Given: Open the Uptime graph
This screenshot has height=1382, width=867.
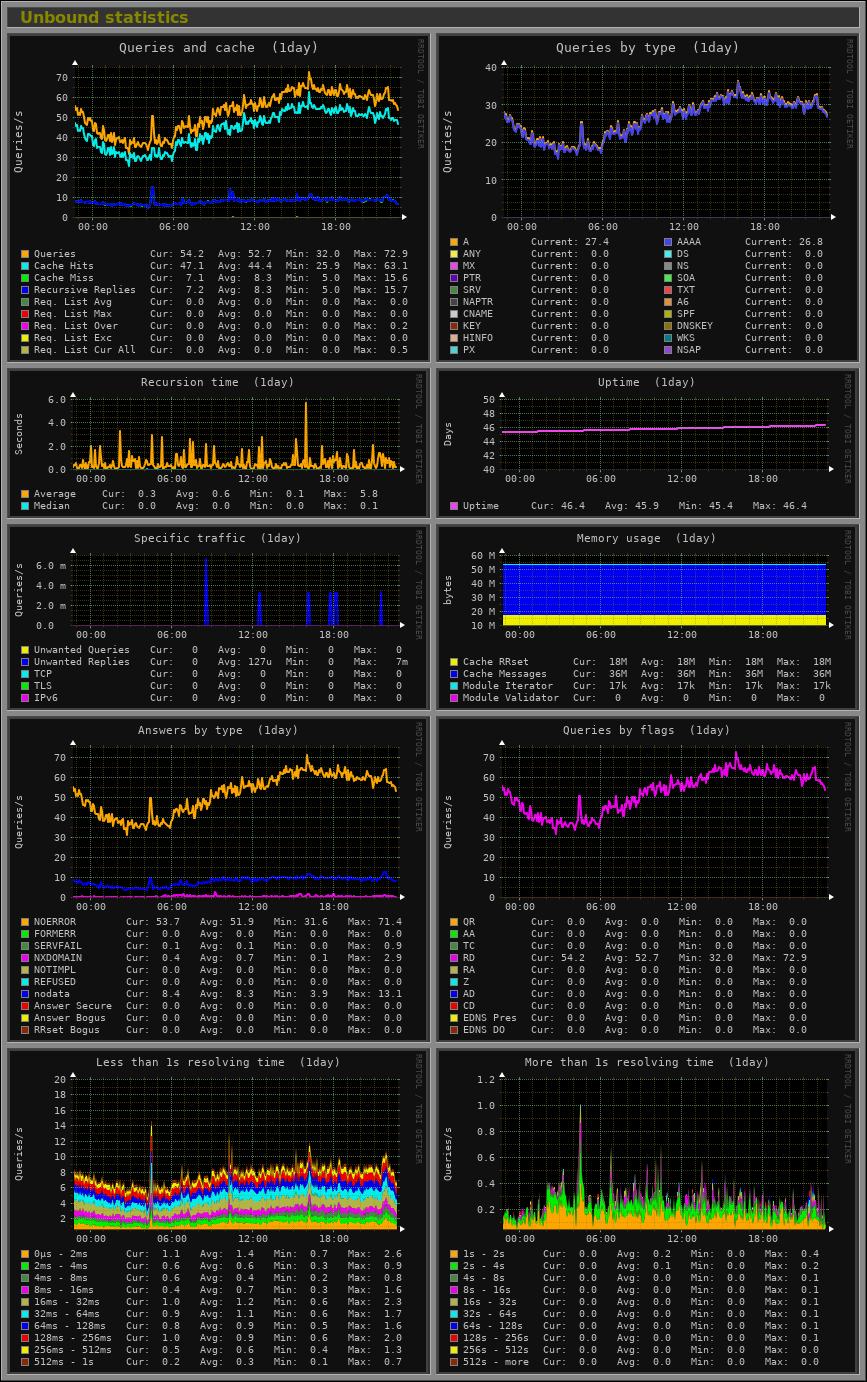Looking at the screenshot, I should (648, 443).
